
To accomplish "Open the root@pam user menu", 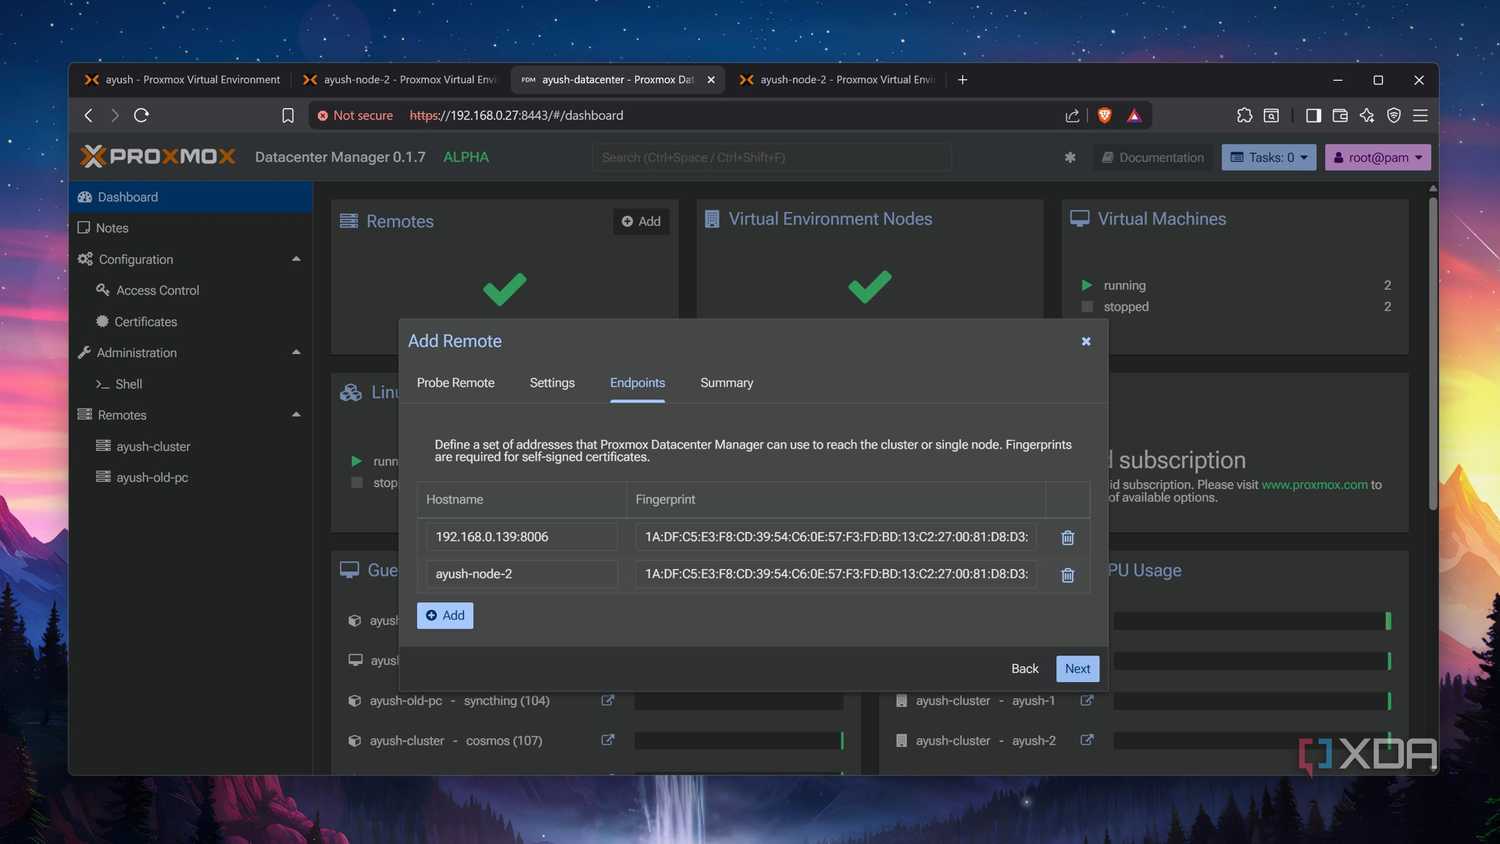I will click(1378, 157).
